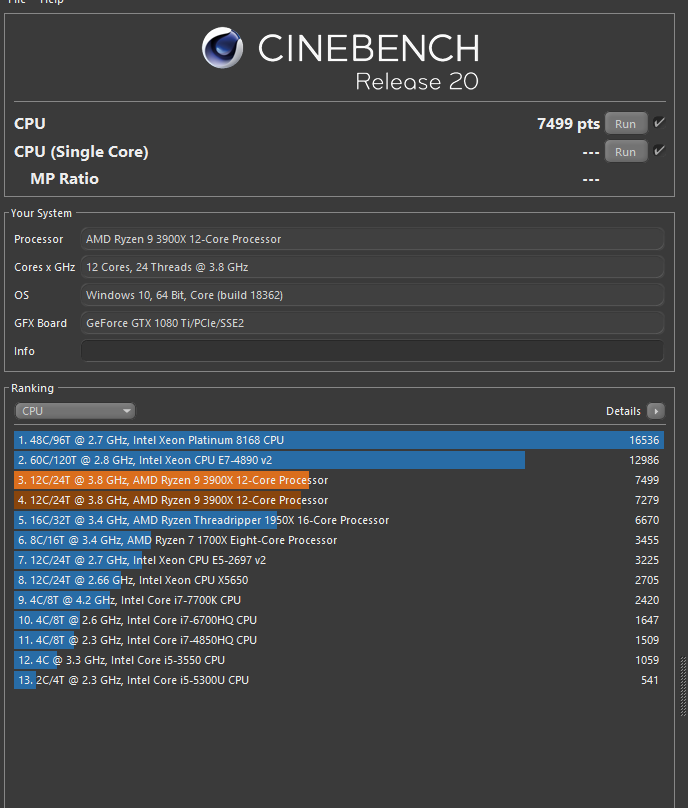Select the Intel Core i7-7700K ranking row
The image size is (688, 808).
pyautogui.click(x=339, y=600)
